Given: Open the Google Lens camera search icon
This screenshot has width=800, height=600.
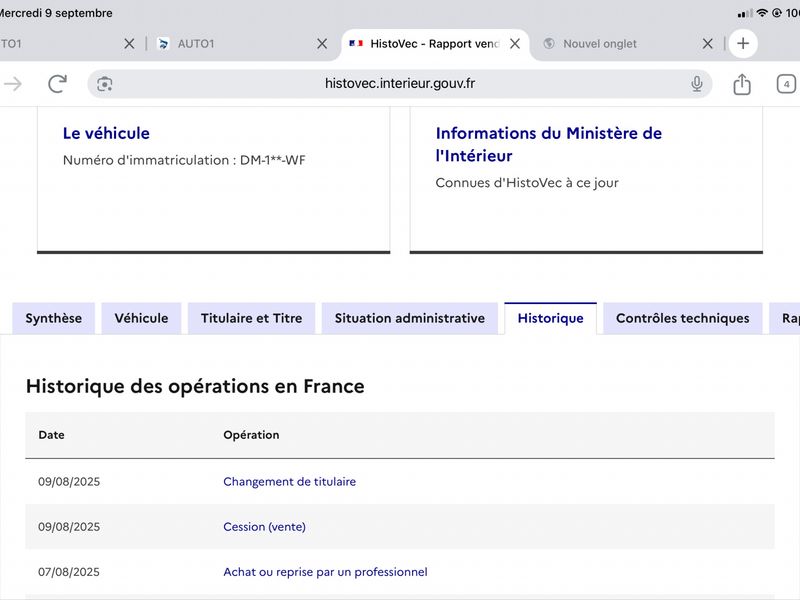Looking at the screenshot, I should tap(105, 84).
